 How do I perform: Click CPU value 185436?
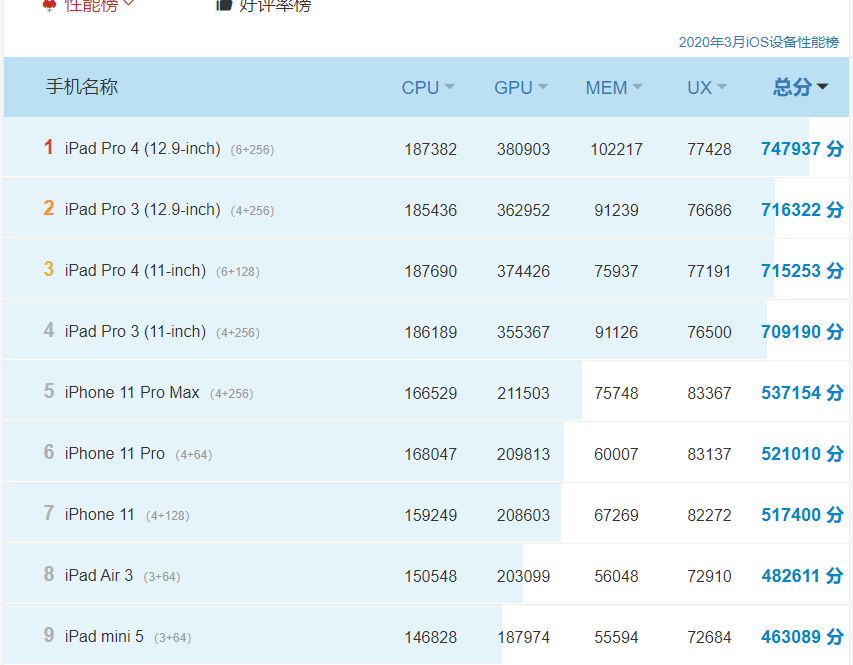(x=430, y=210)
